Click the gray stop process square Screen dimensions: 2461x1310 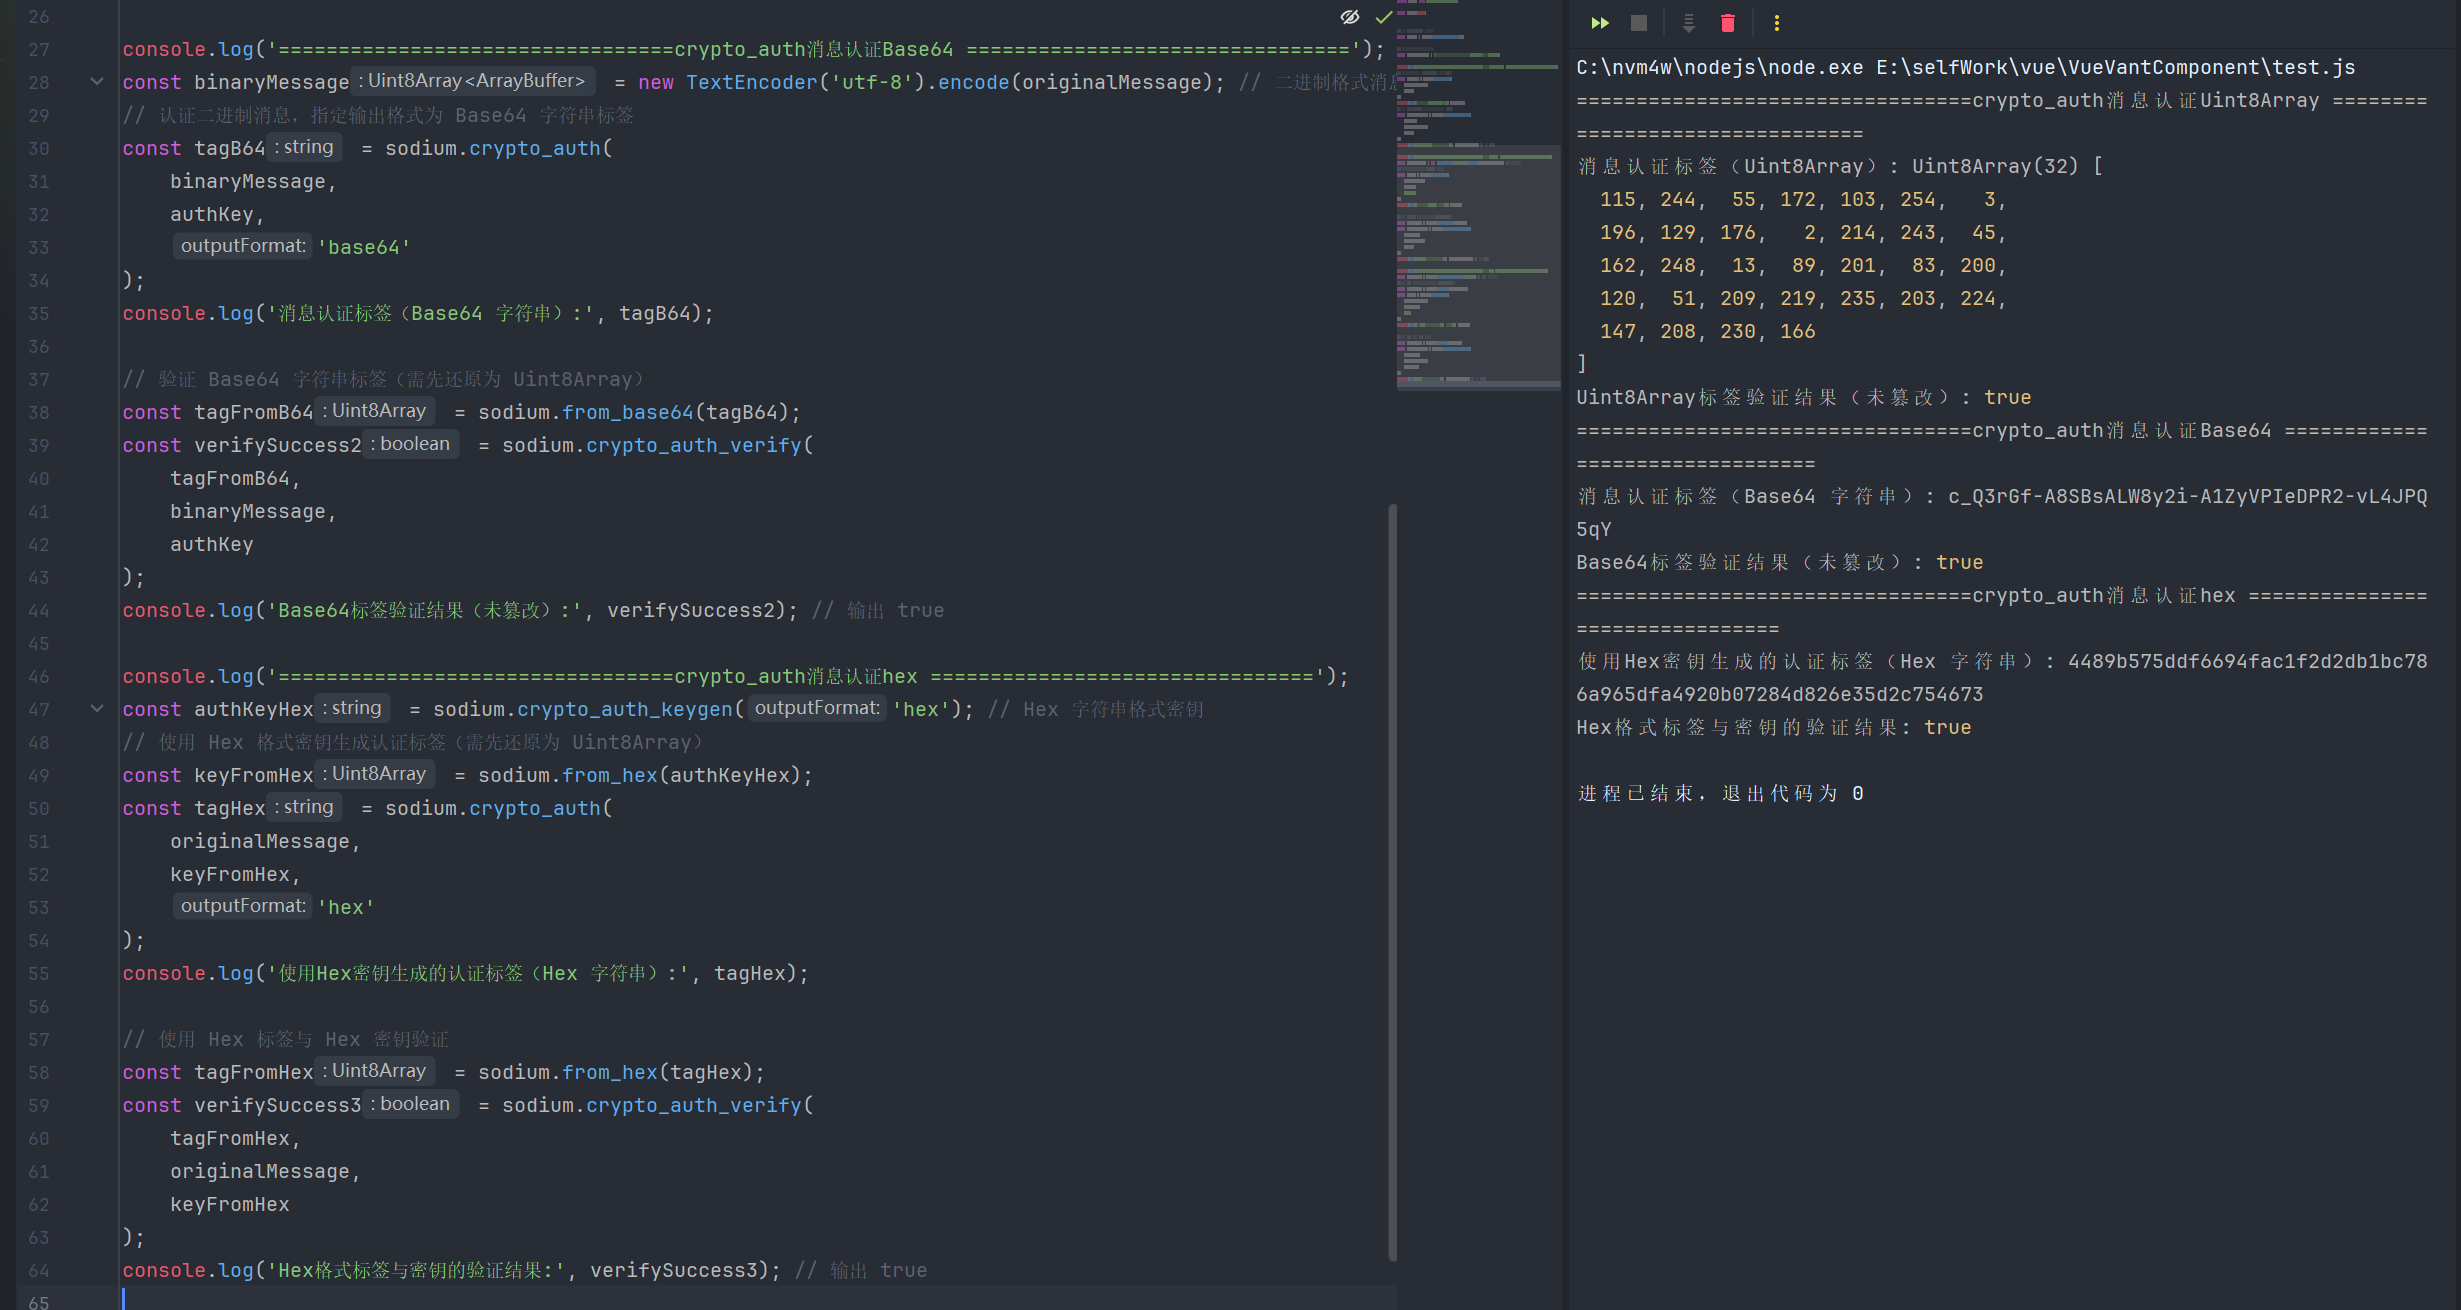(x=1638, y=23)
